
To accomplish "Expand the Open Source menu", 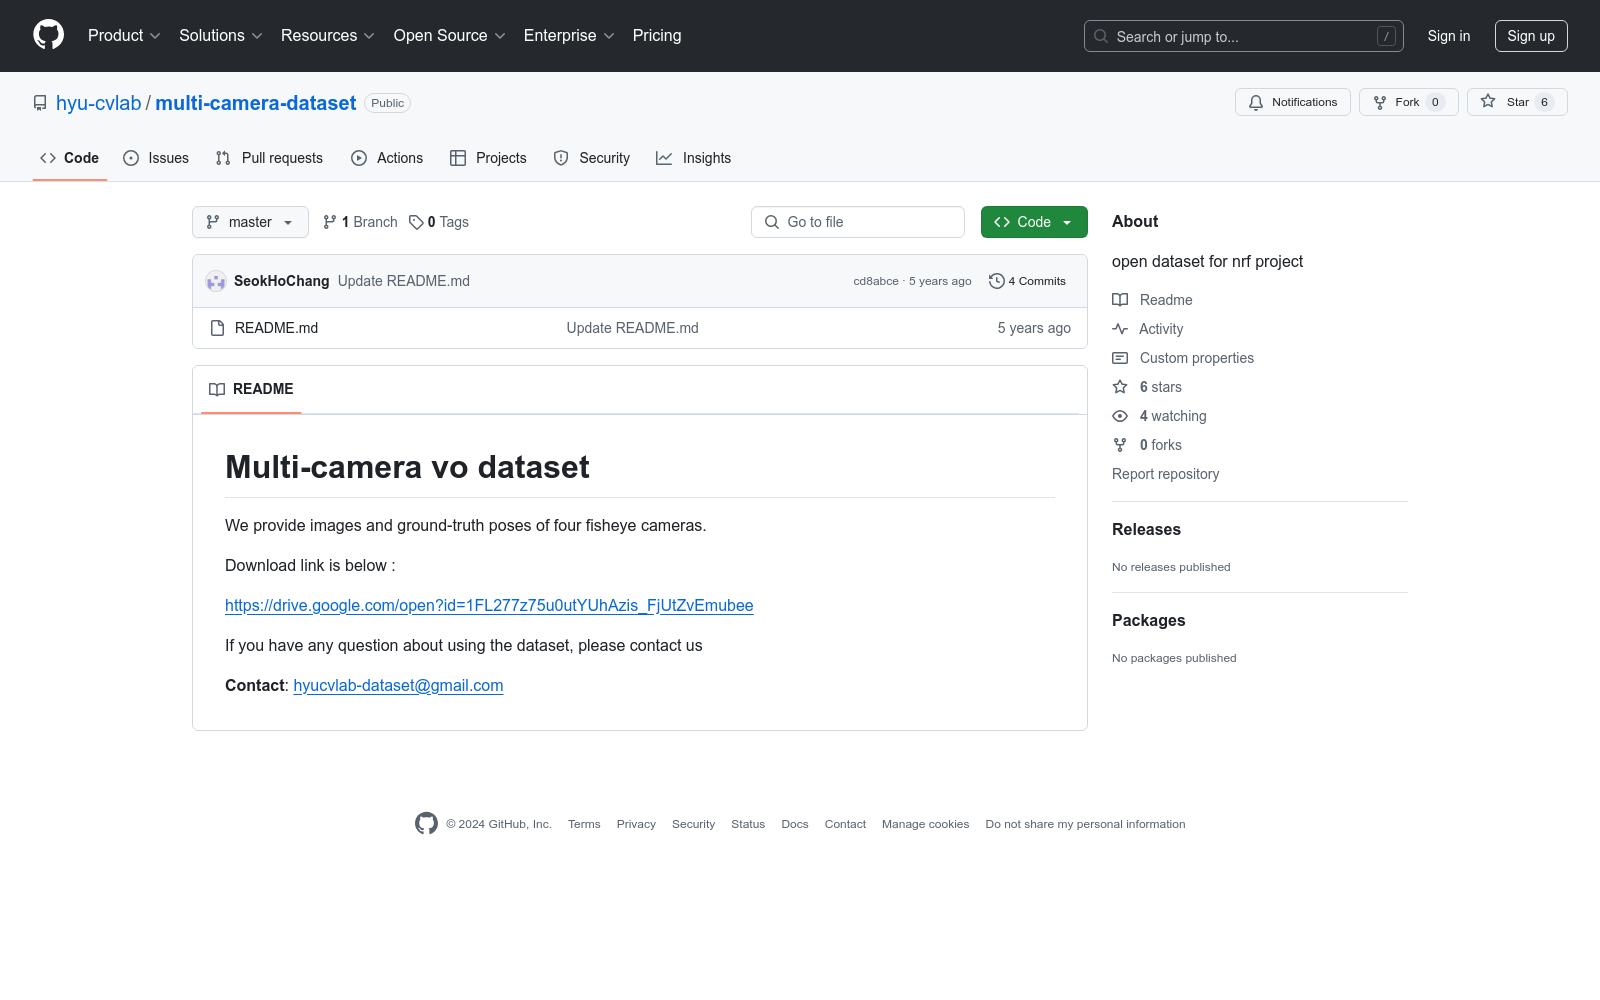I will point(450,36).
